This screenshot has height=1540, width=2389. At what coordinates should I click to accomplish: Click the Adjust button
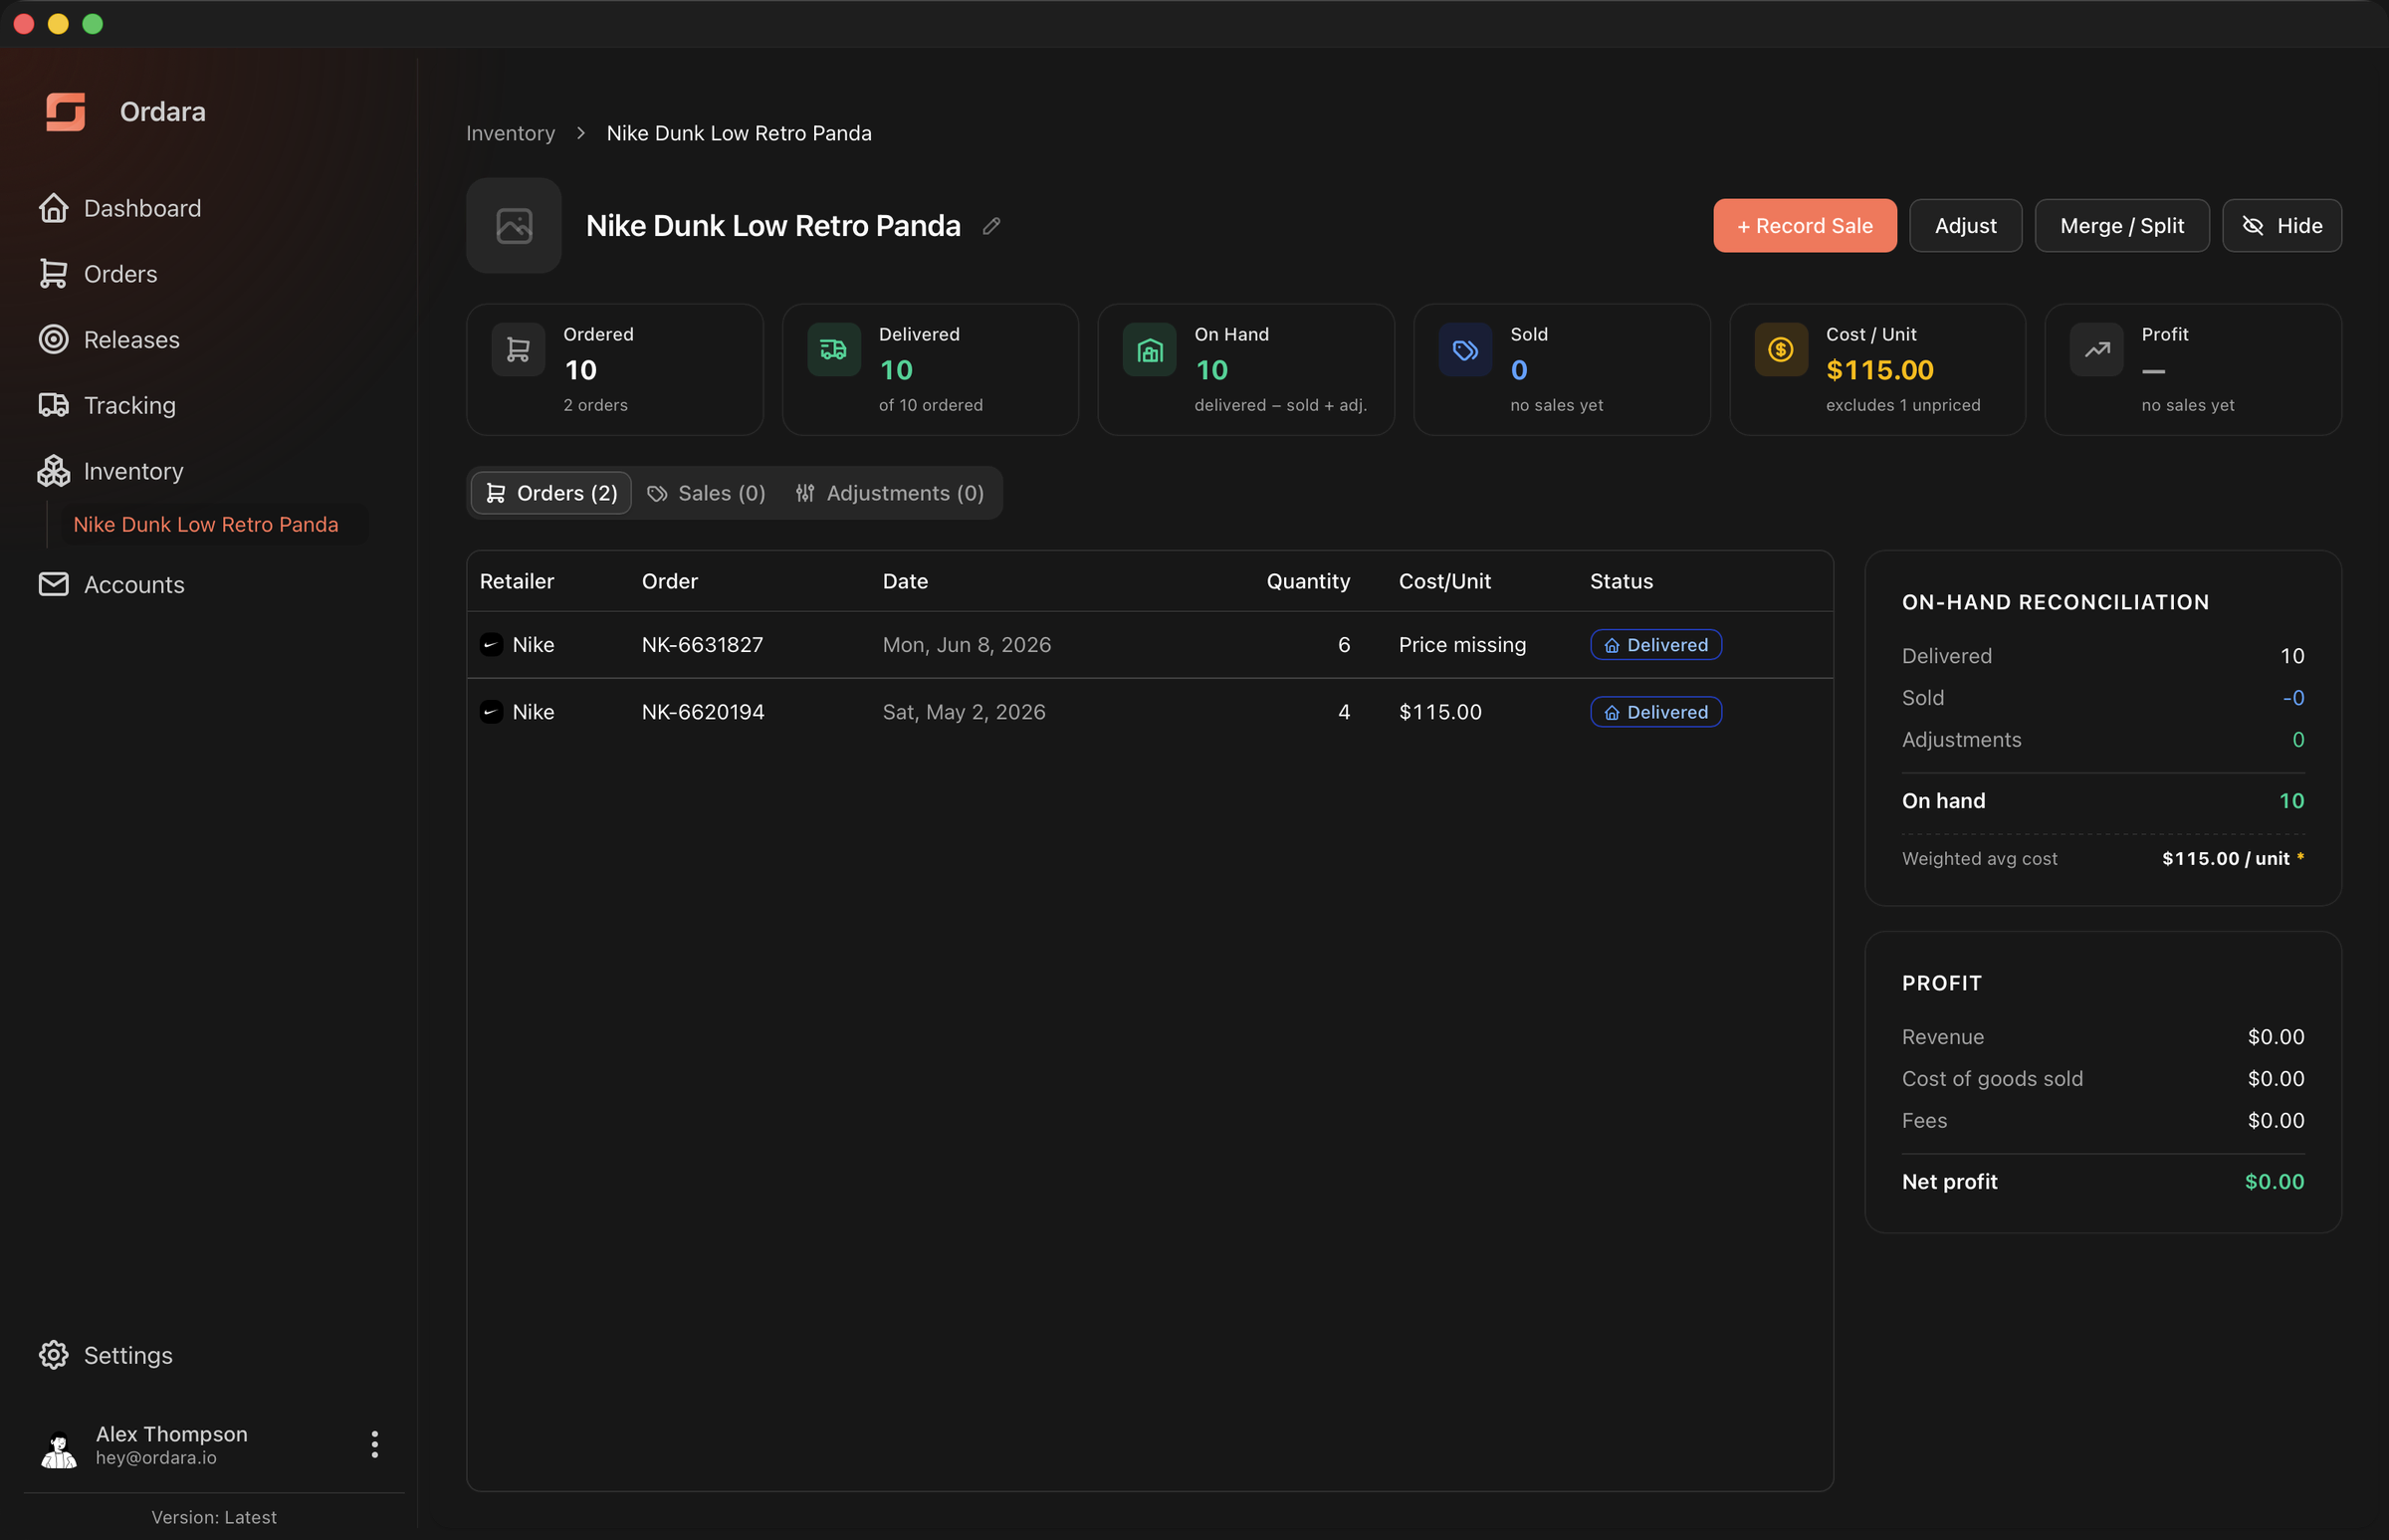point(1965,226)
